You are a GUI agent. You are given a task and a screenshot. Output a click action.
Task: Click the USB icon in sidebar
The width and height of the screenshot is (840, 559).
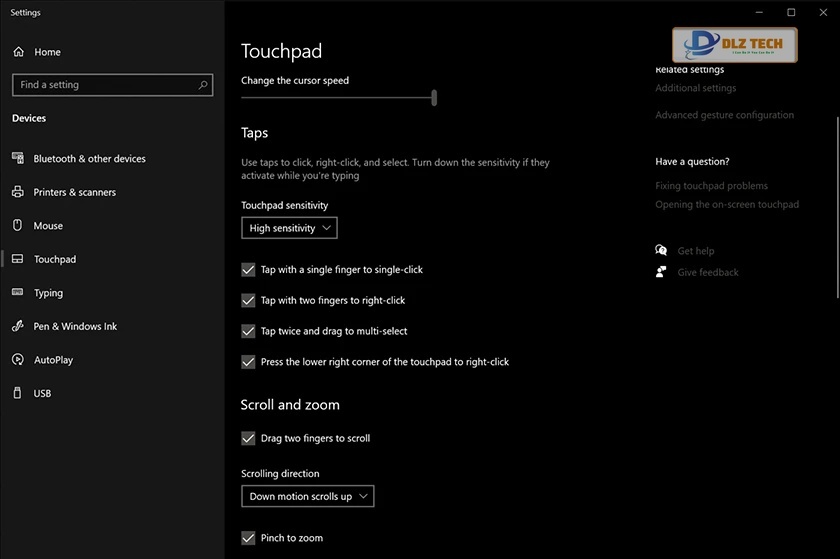(18, 393)
